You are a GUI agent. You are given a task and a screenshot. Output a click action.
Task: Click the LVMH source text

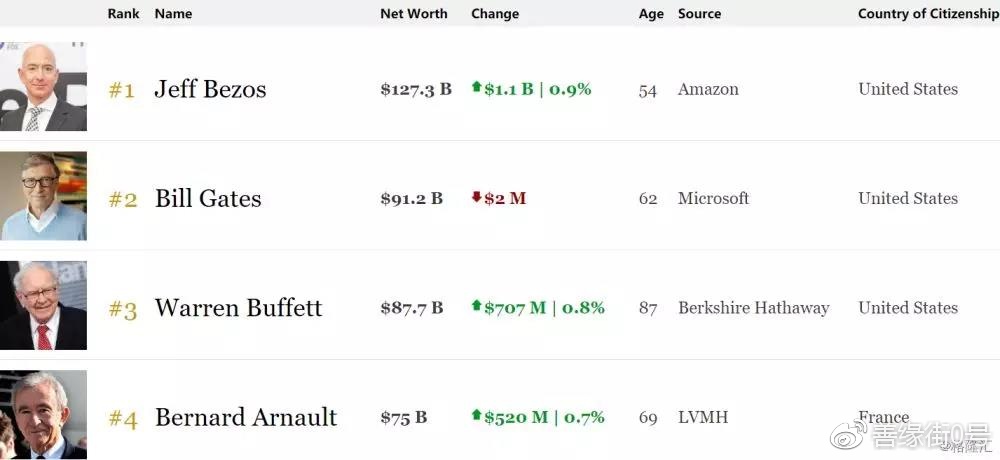tap(703, 417)
